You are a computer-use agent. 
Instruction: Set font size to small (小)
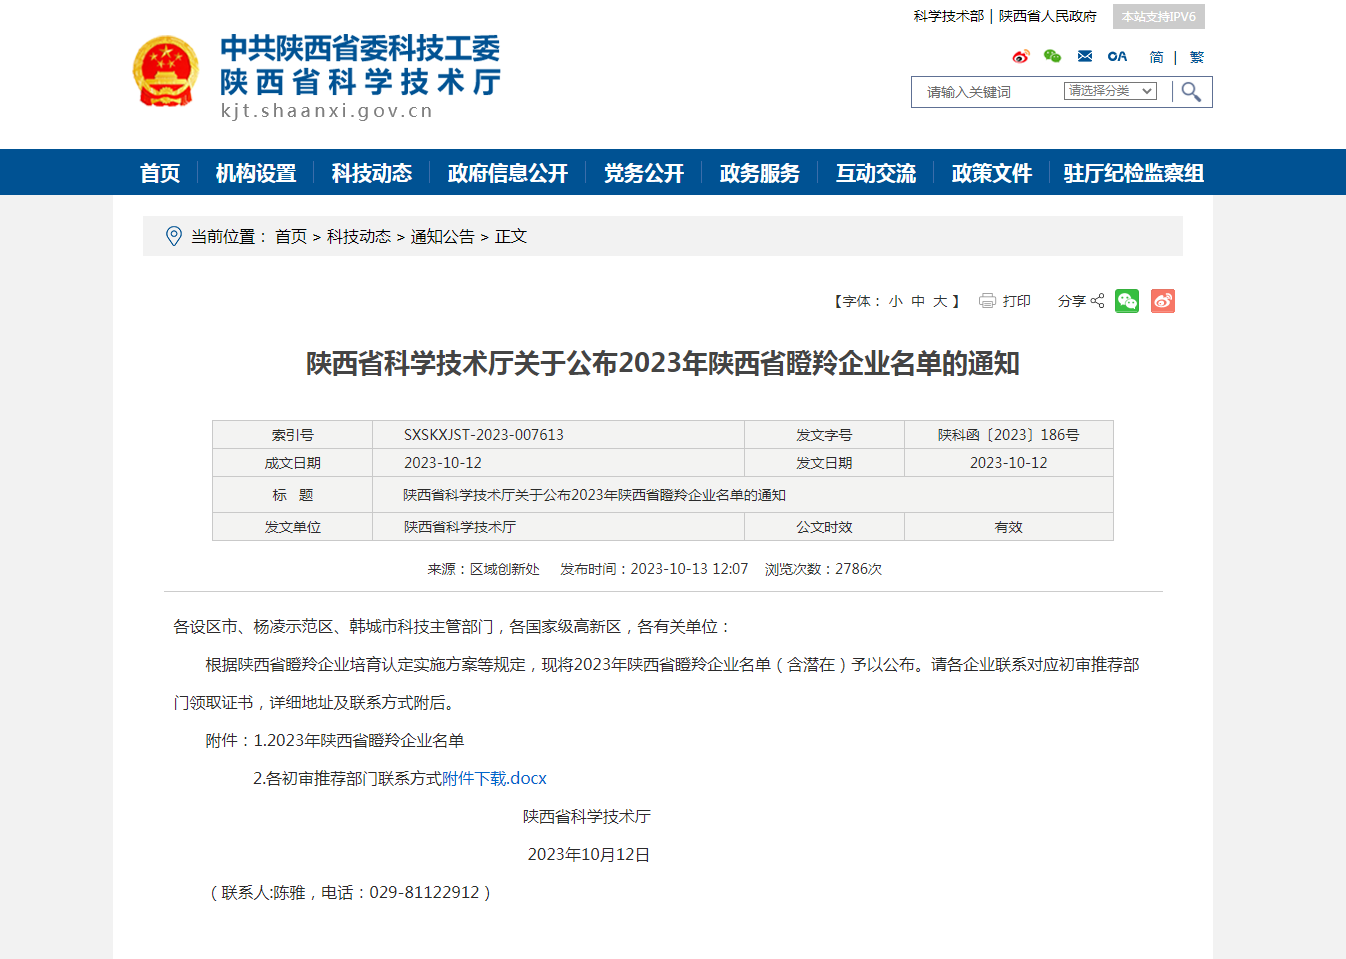click(895, 301)
